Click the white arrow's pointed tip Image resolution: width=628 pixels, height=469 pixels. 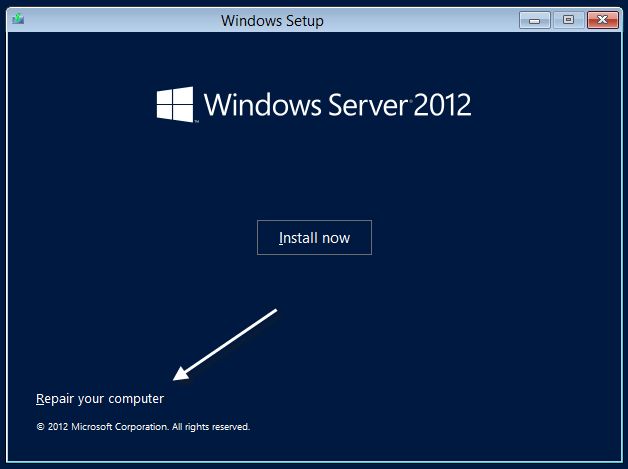[x=175, y=379]
